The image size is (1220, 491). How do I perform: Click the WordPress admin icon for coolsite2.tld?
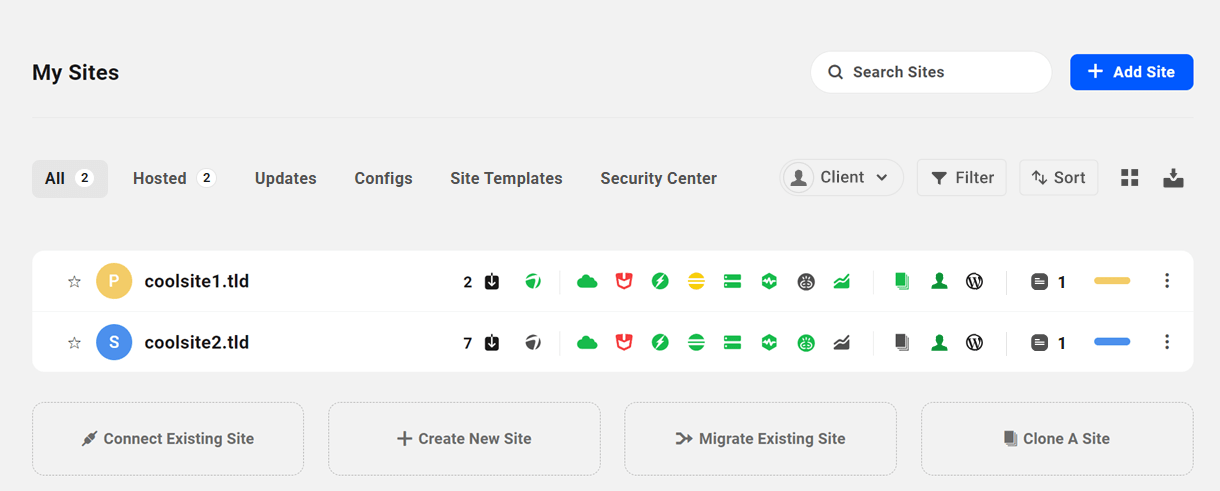click(x=975, y=343)
